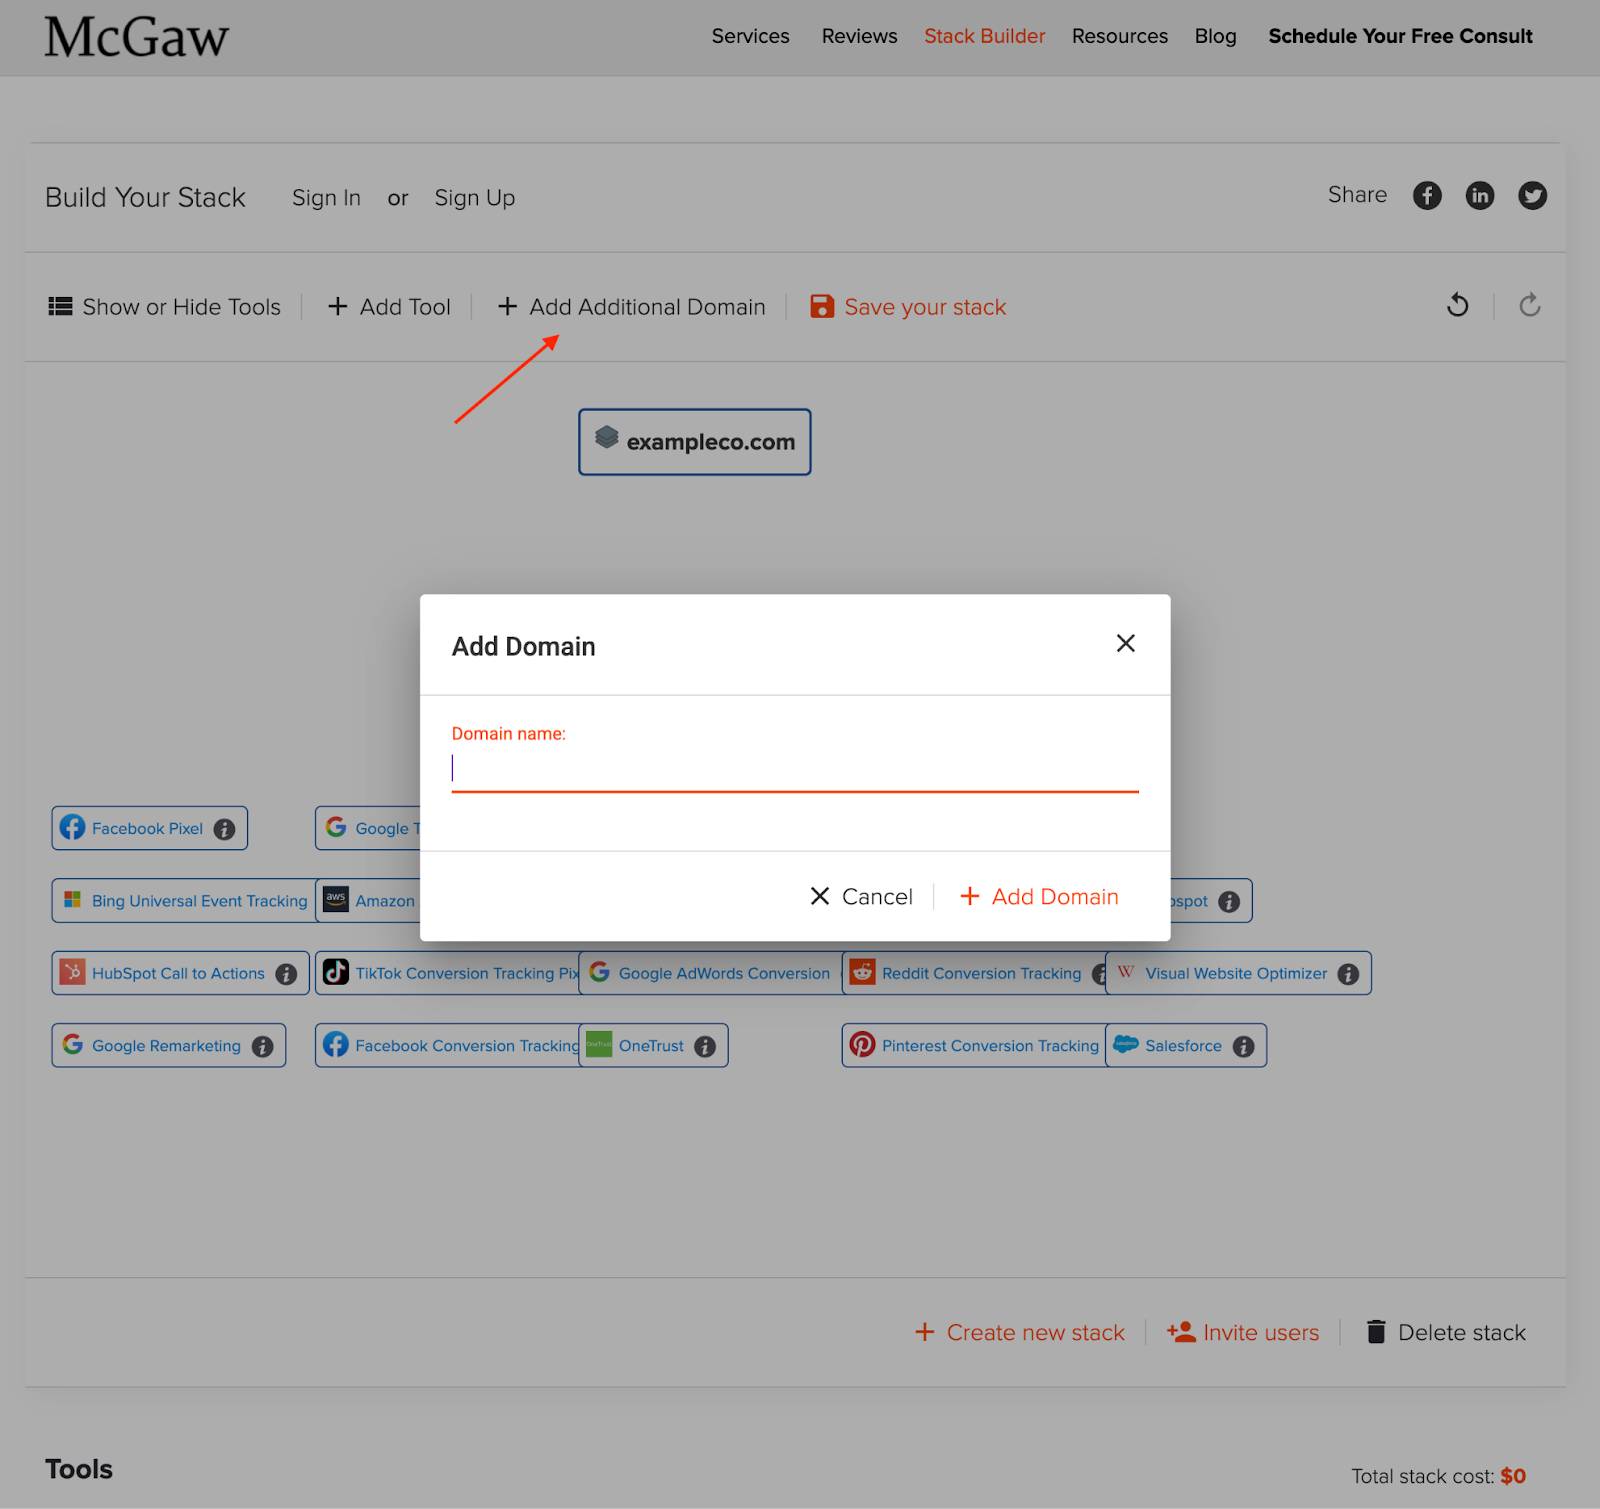Click Add Tool in the toolbar
Viewport: 1600px width, 1509px height.
(x=389, y=307)
